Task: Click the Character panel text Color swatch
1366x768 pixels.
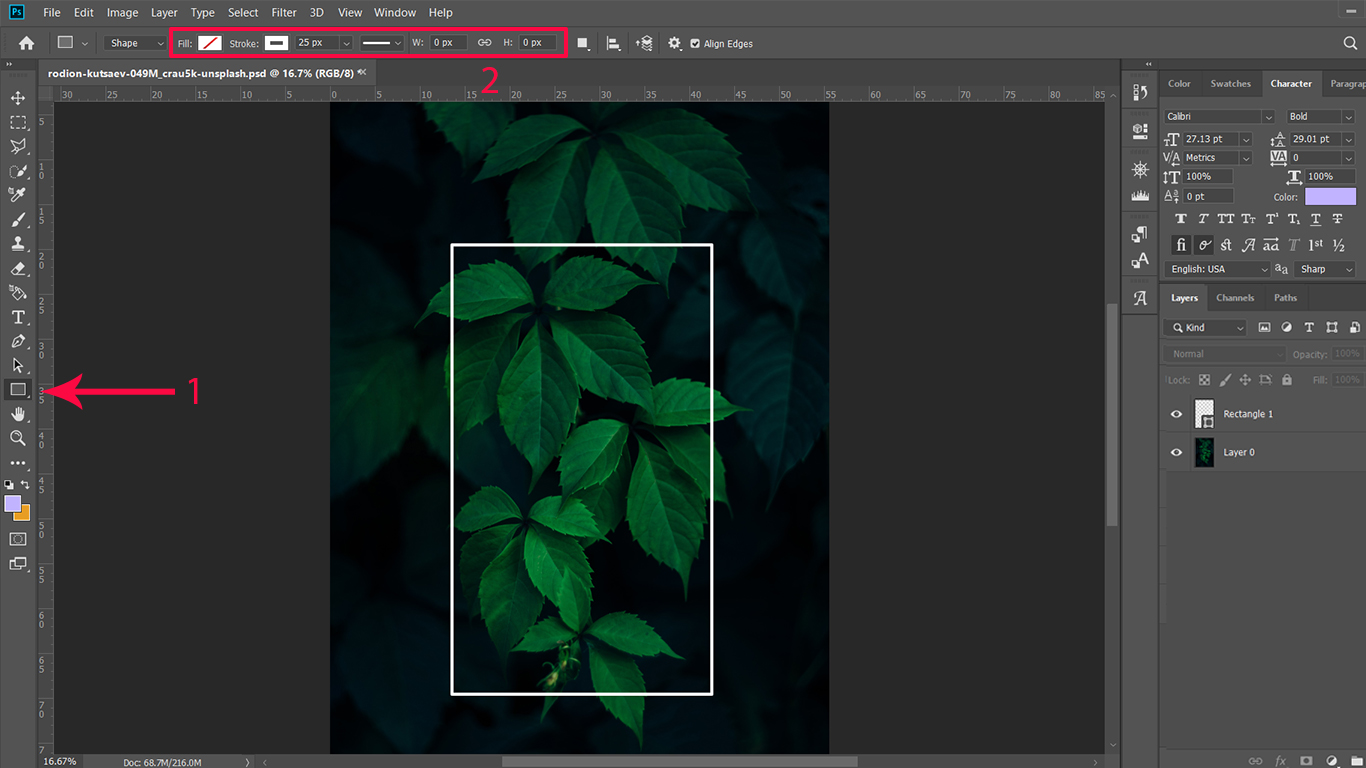Action: pos(1331,197)
